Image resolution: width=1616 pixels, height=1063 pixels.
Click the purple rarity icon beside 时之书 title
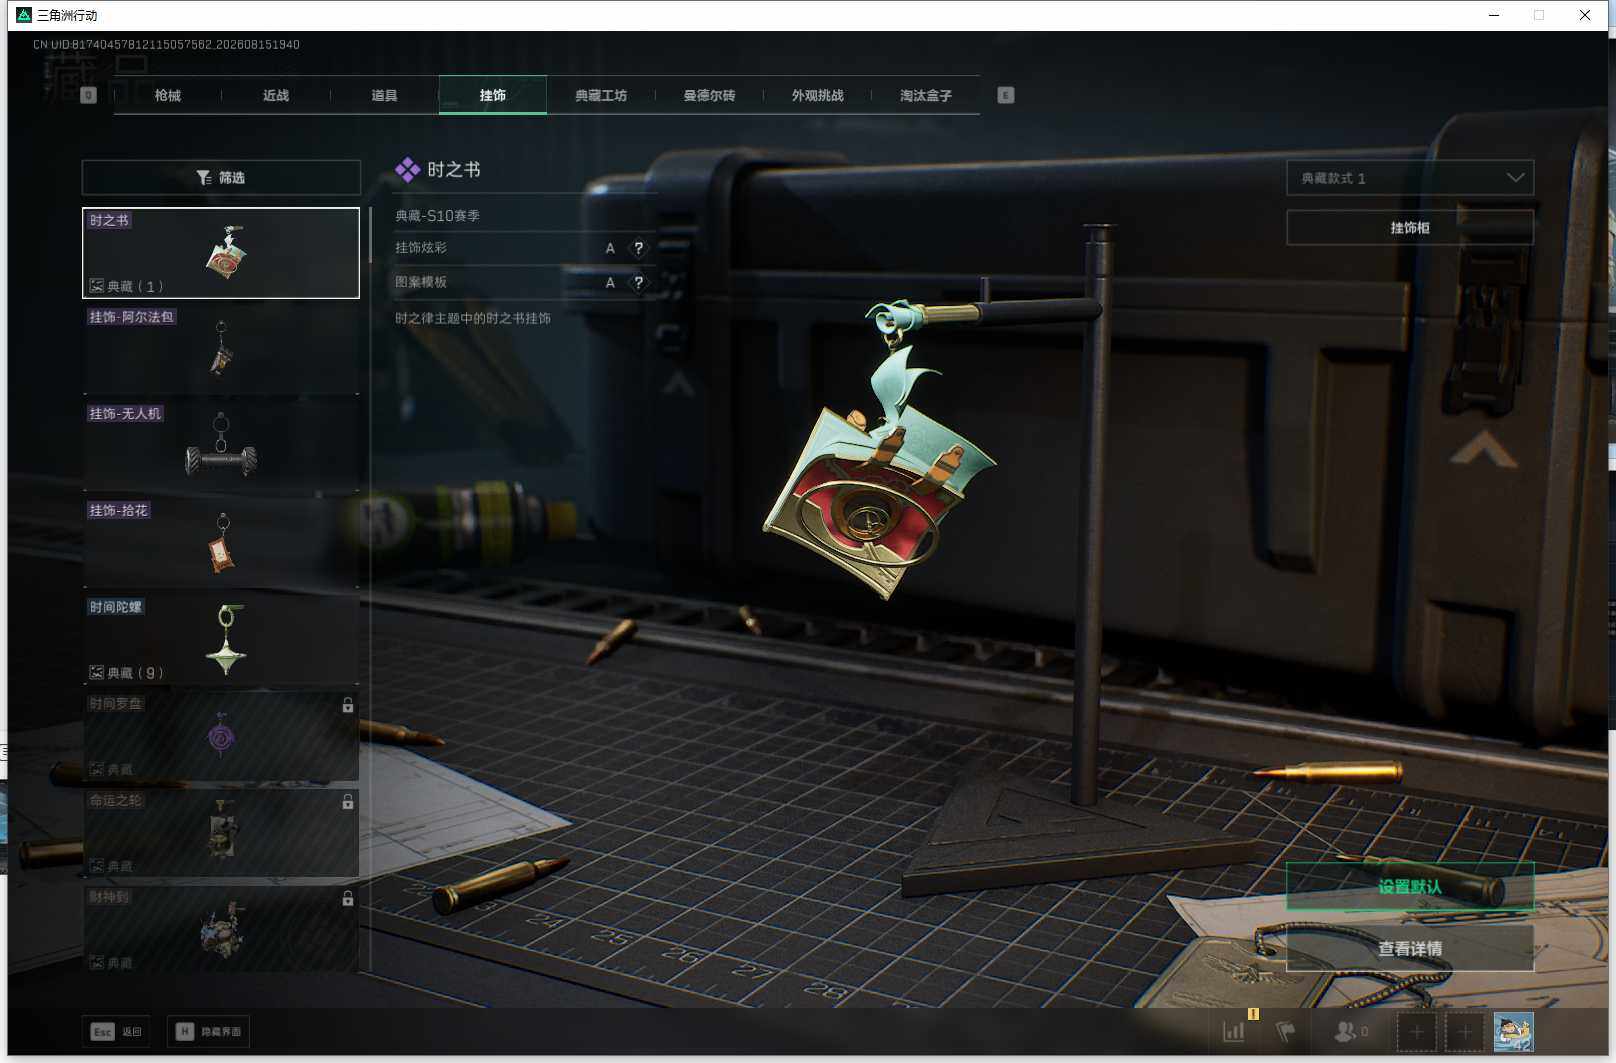(x=407, y=170)
